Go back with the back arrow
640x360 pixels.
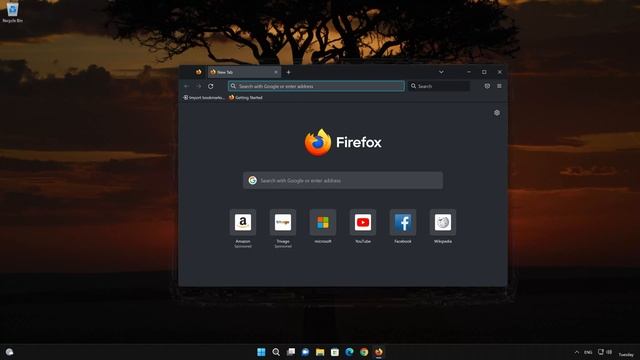coord(187,86)
